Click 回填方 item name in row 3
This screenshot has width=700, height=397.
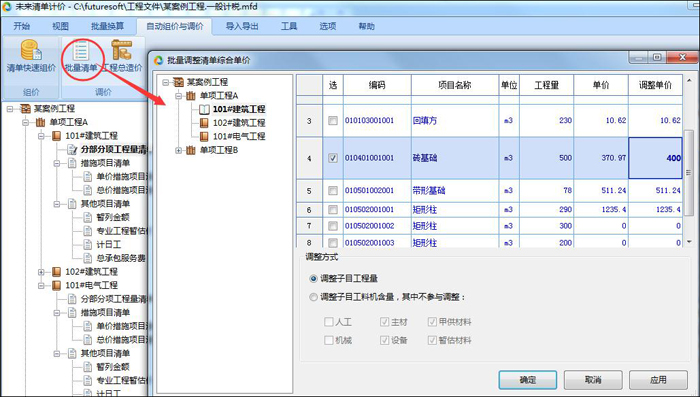tap(425, 121)
